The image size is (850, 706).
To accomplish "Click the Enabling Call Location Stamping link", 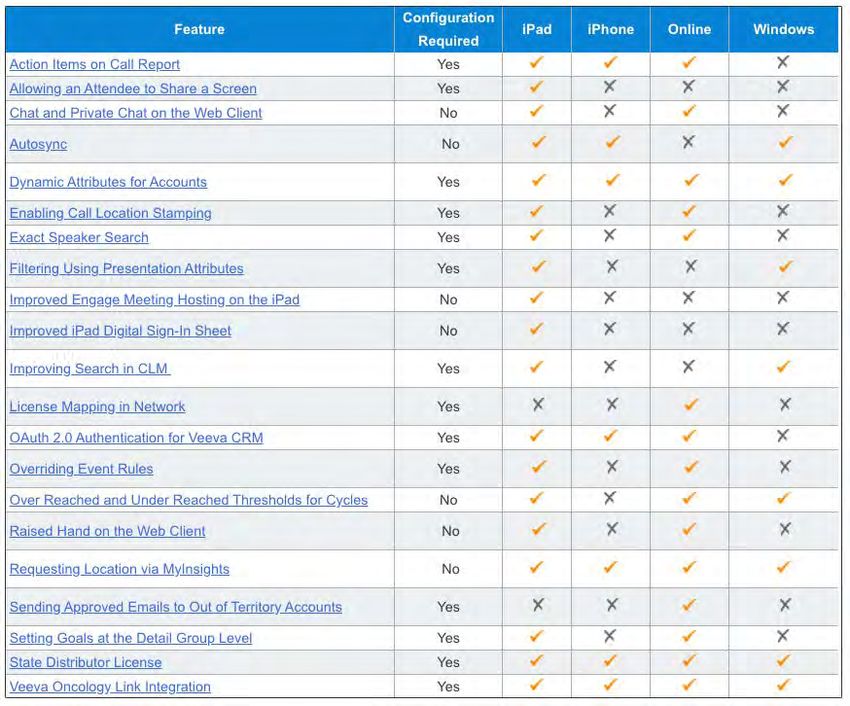I will tap(110, 213).
